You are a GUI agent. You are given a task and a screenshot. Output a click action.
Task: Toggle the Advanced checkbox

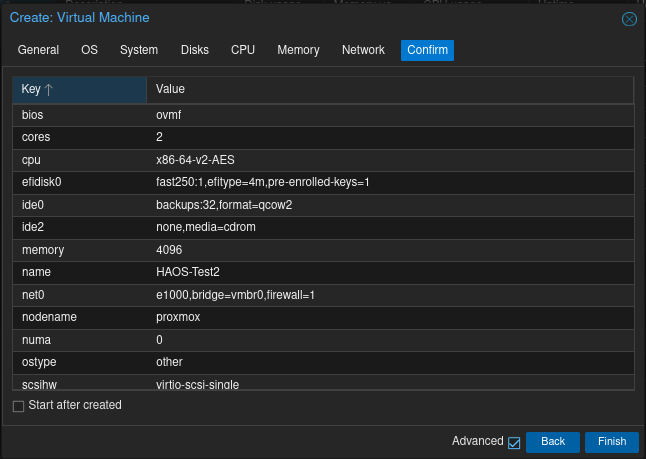(514, 443)
